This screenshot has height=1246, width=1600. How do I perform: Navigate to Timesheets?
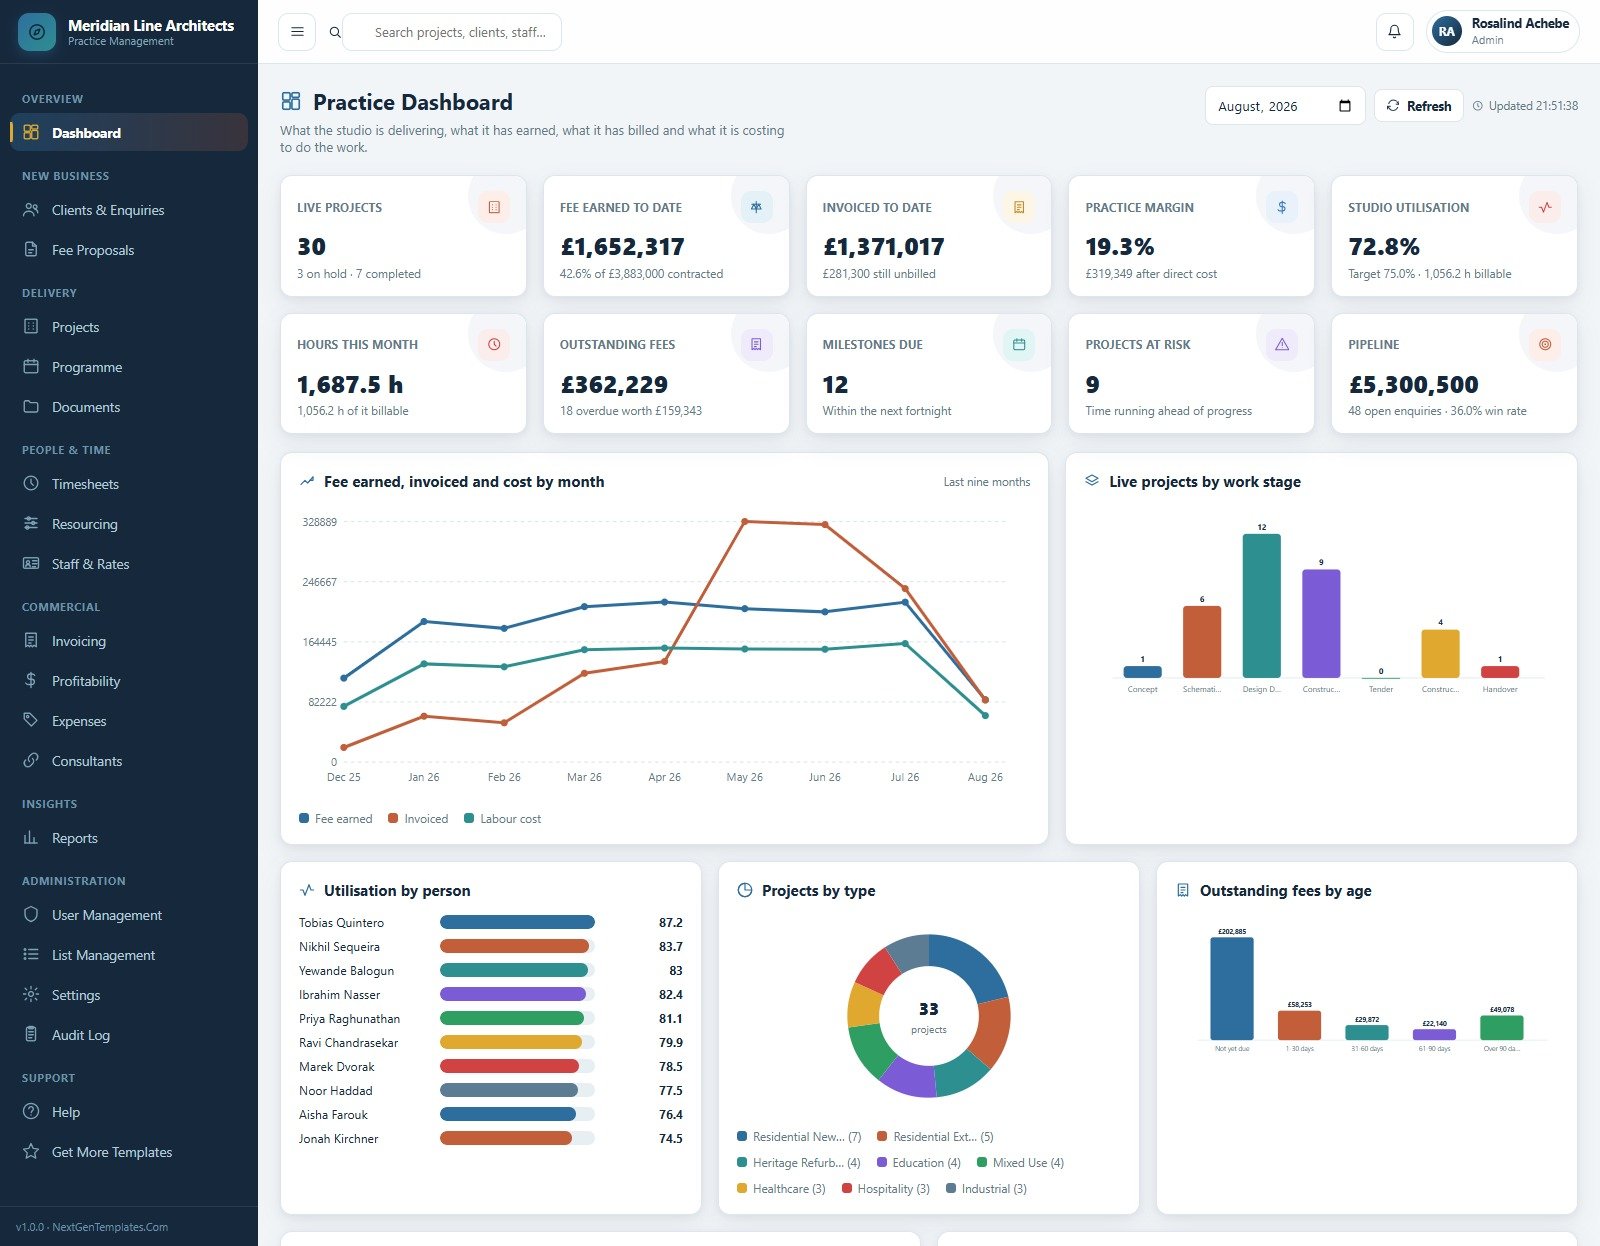pos(129,484)
